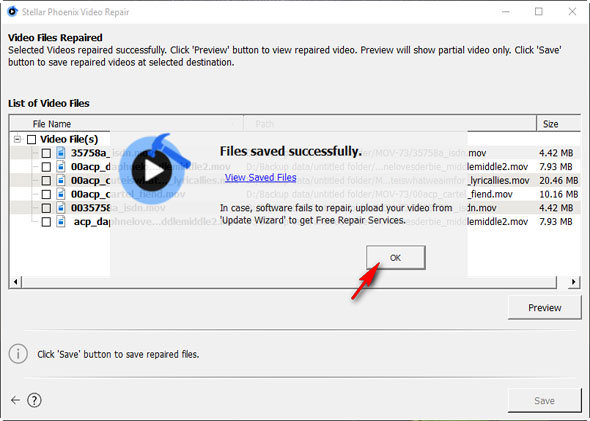This screenshot has height=421, width=590.
Task: Click OK in the saved successfully dialog
Action: [x=395, y=258]
